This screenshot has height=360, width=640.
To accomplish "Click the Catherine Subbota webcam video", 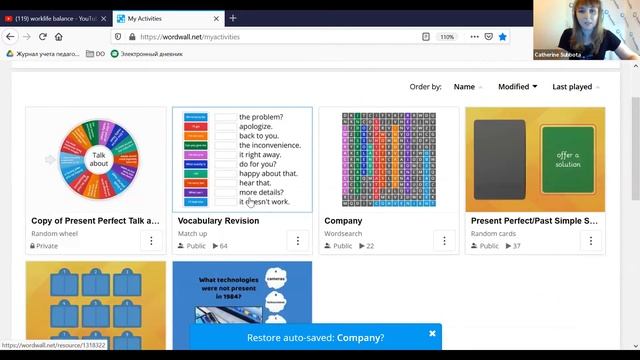I will pyautogui.click(x=587, y=30).
